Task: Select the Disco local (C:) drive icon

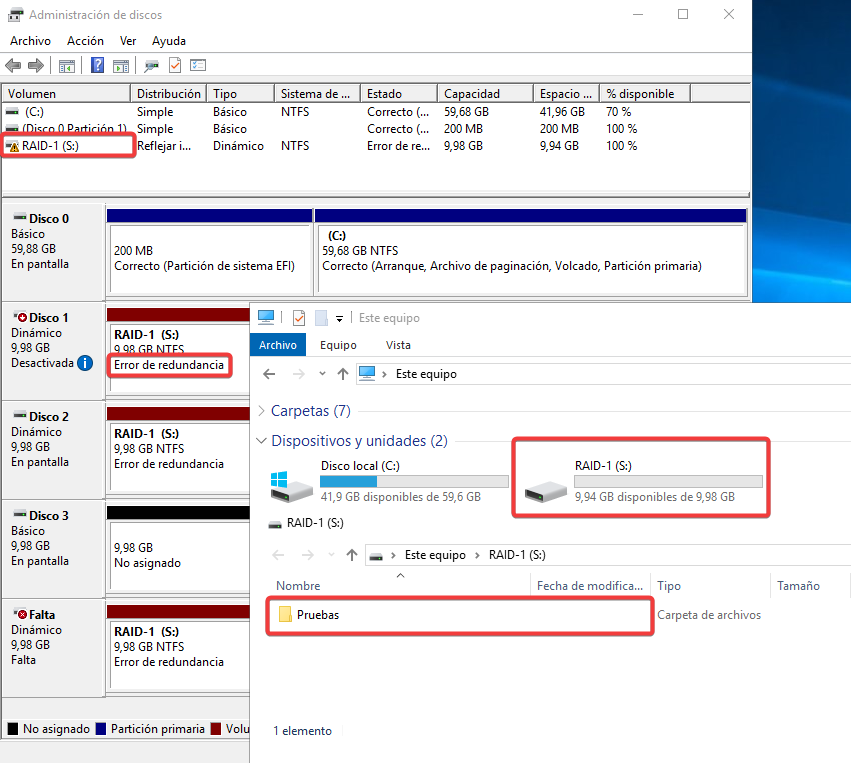Action: click(293, 483)
